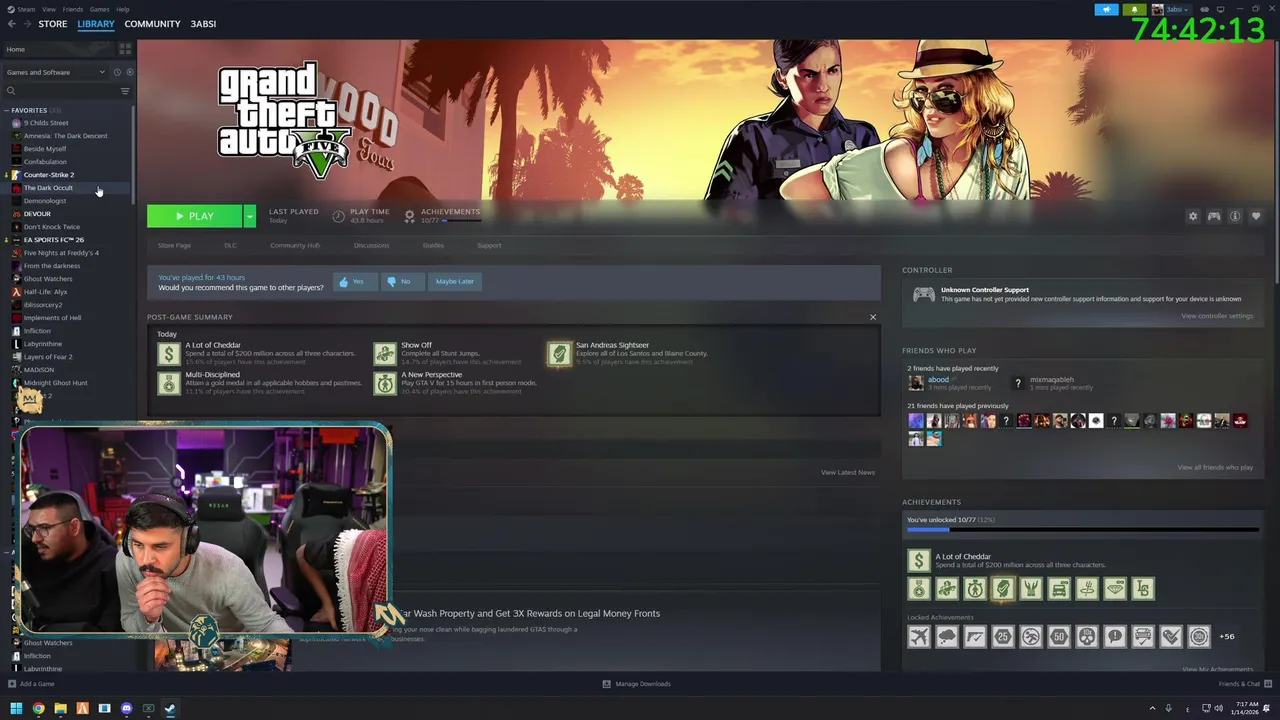Click the unlocked LS achievement icon

1143,589
